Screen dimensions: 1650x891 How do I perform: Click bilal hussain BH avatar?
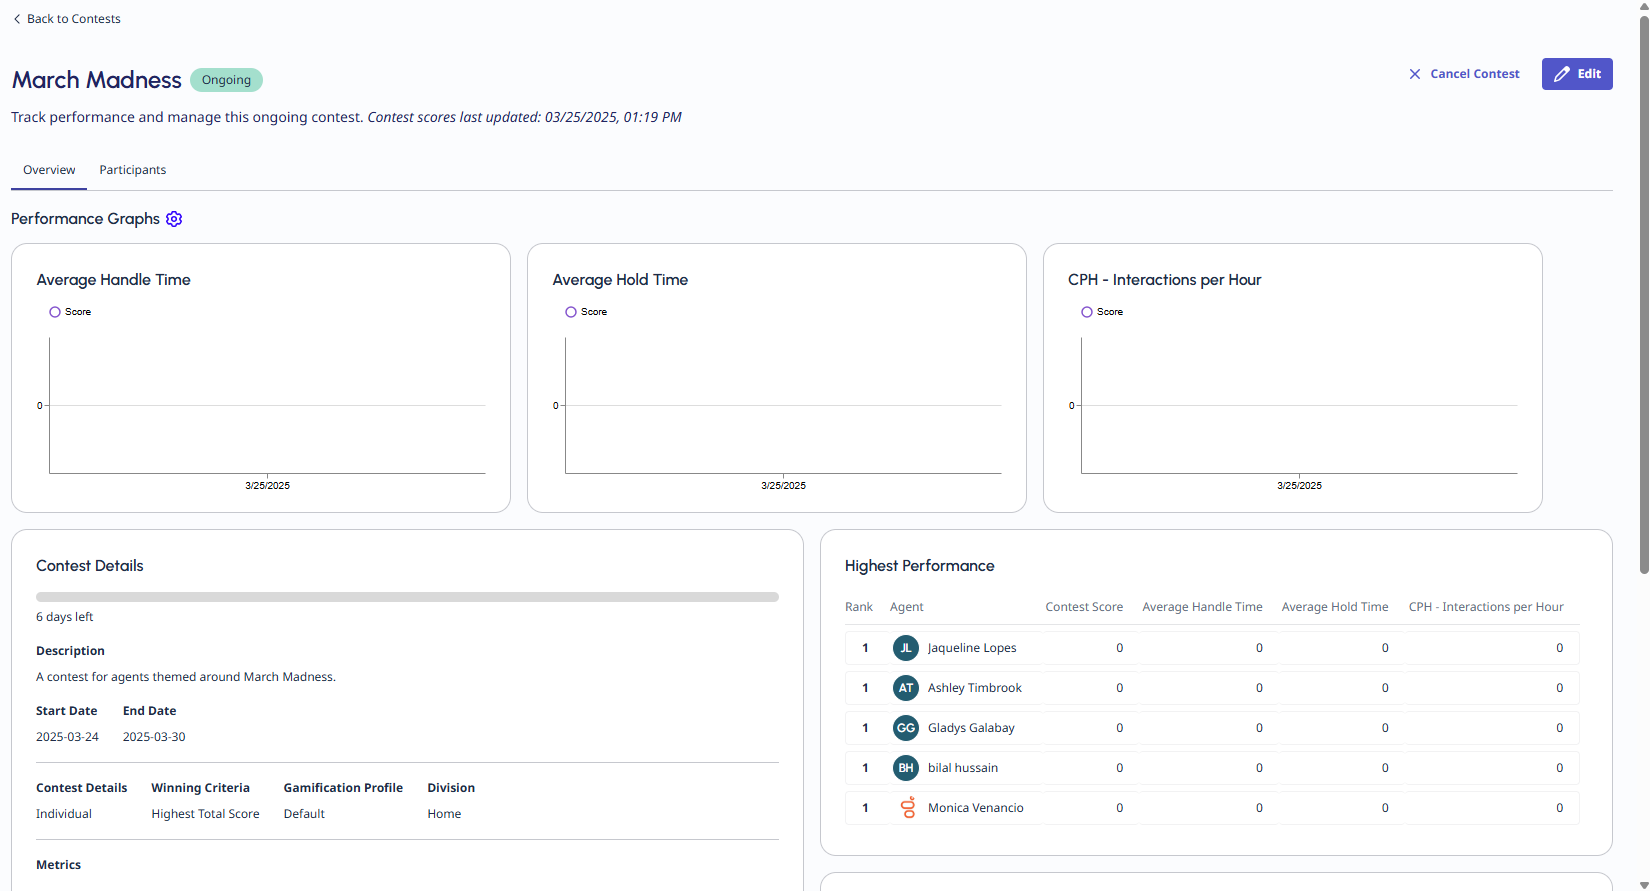pyautogui.click(x=905, y=768)
